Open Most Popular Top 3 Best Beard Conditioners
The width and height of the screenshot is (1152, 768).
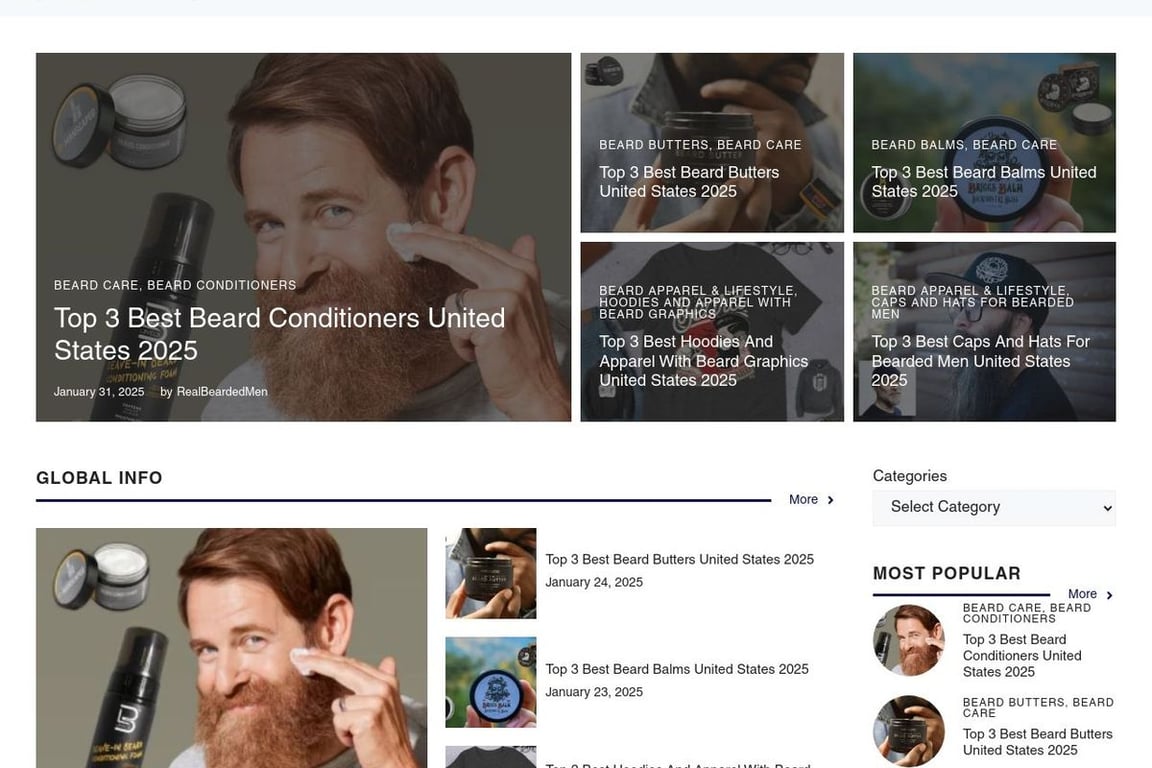coord(1022,656)
